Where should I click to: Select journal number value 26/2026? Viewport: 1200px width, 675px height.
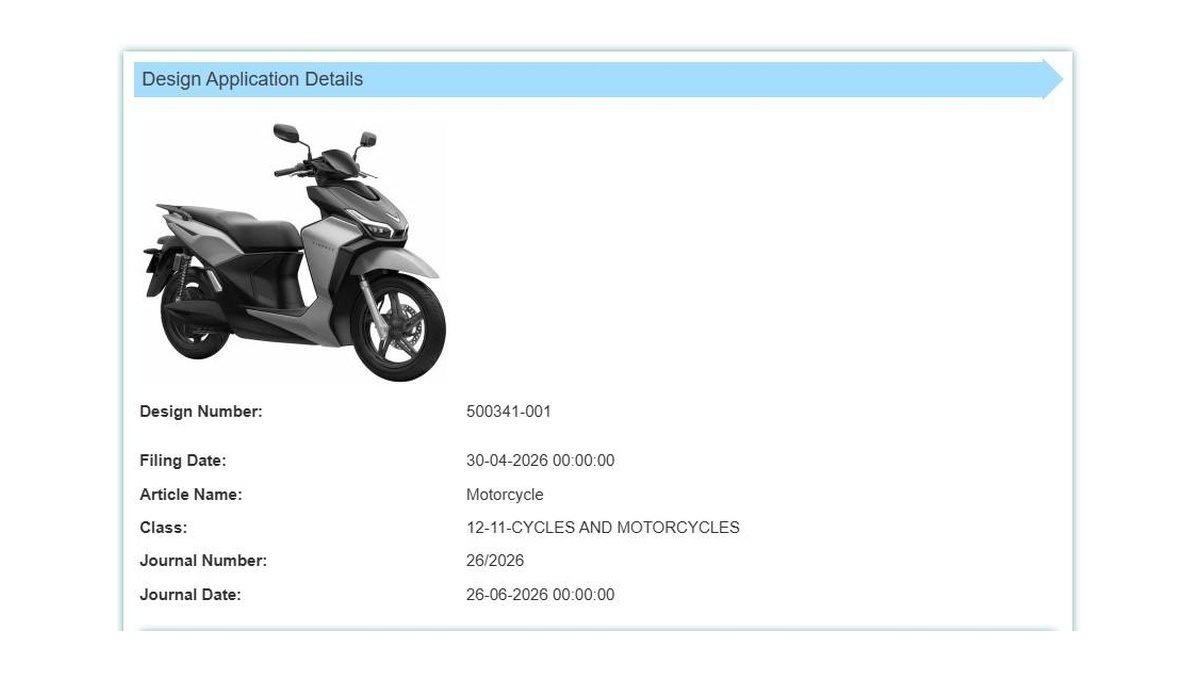coord(495,561)
